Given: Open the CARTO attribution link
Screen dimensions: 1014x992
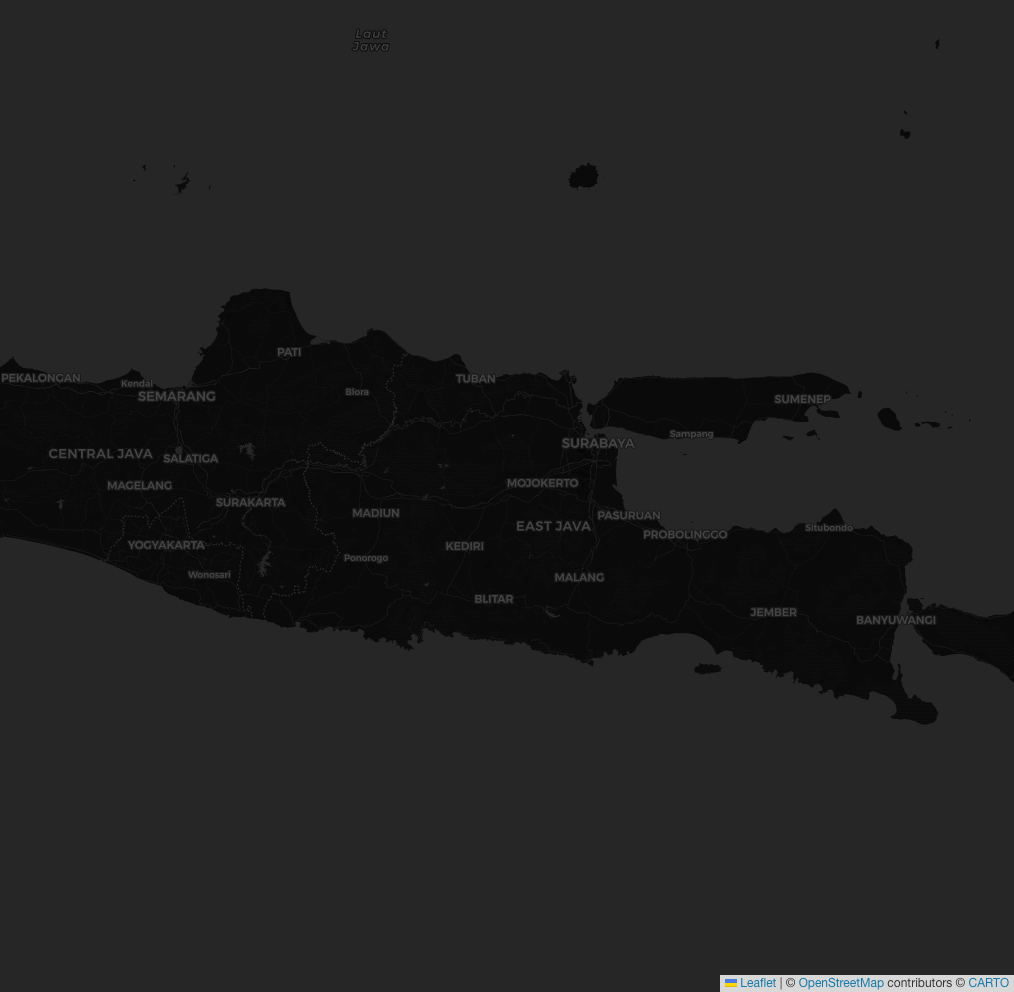Looking at the screenshot, I should click(x=988, y=983).
